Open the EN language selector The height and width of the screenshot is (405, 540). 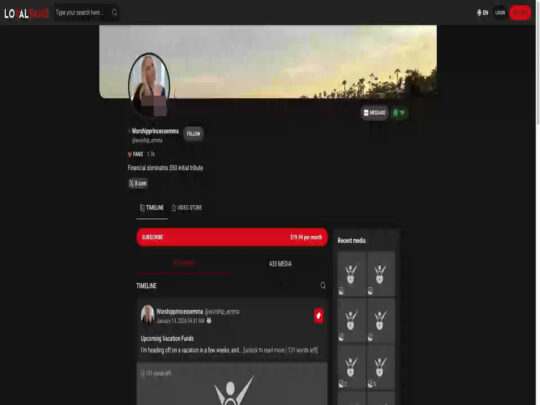[482, 13]
